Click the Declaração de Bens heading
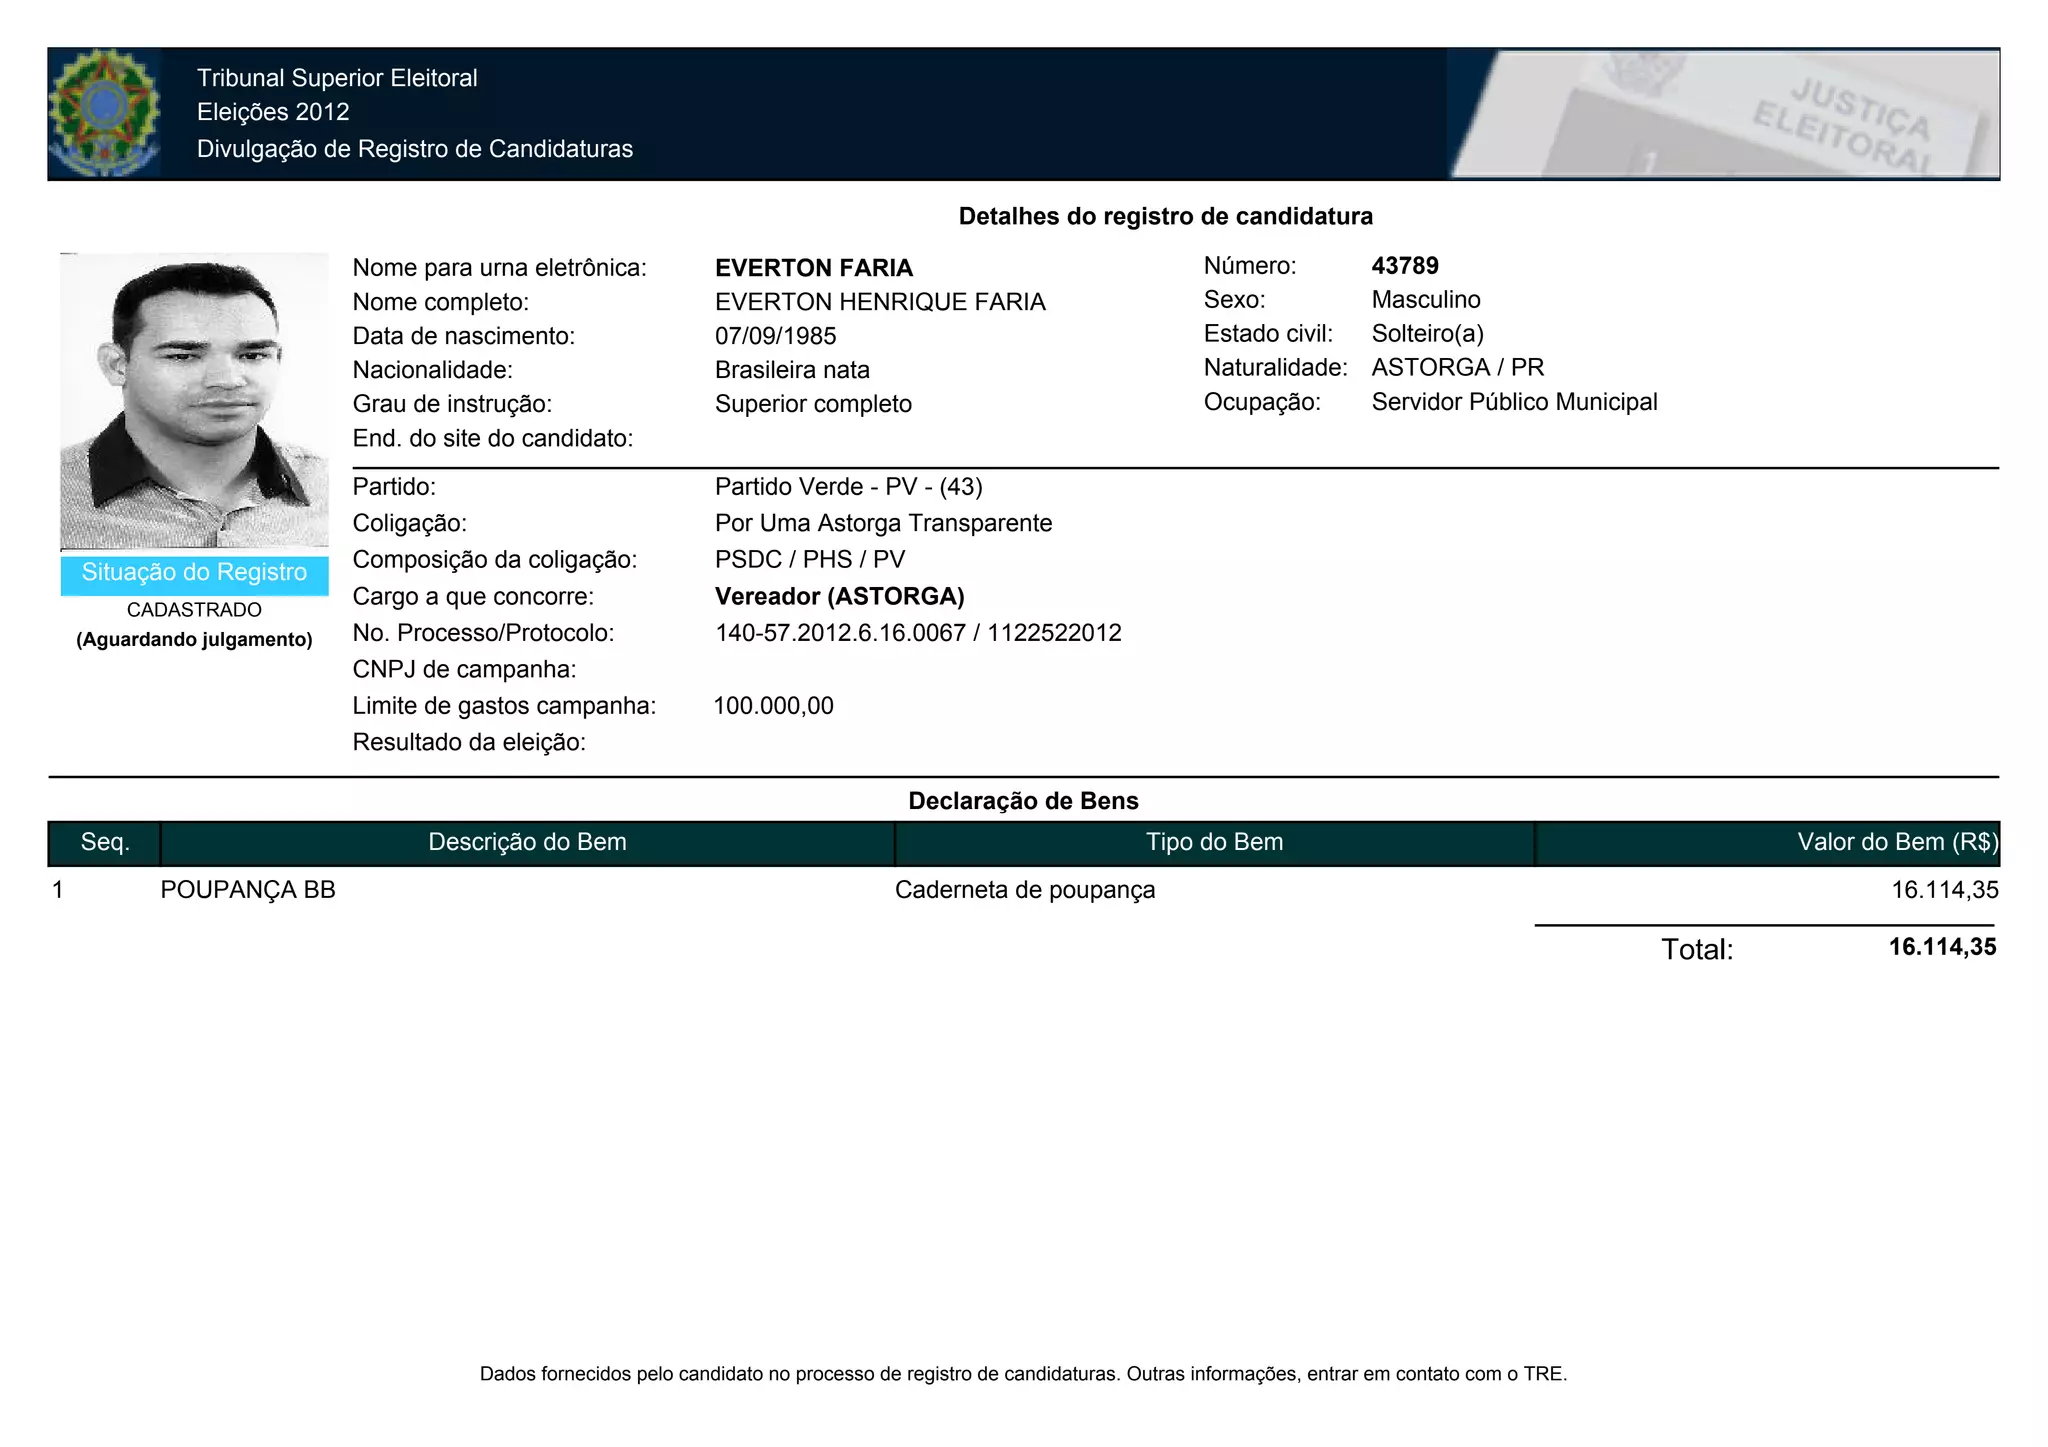2048x1447 pixels. coord(1023,801)
